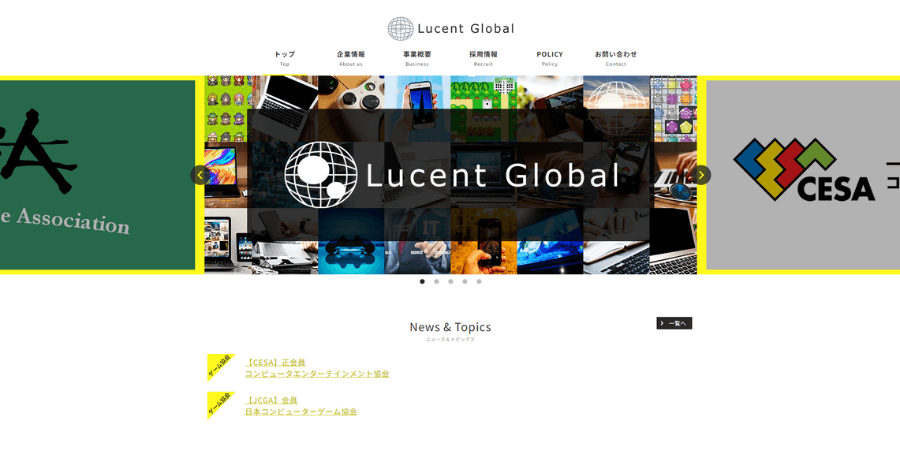This screenshot has width=900, height=450.
Task: Click the yellow tag beside JCGA news
Action: tap(219, 405)
